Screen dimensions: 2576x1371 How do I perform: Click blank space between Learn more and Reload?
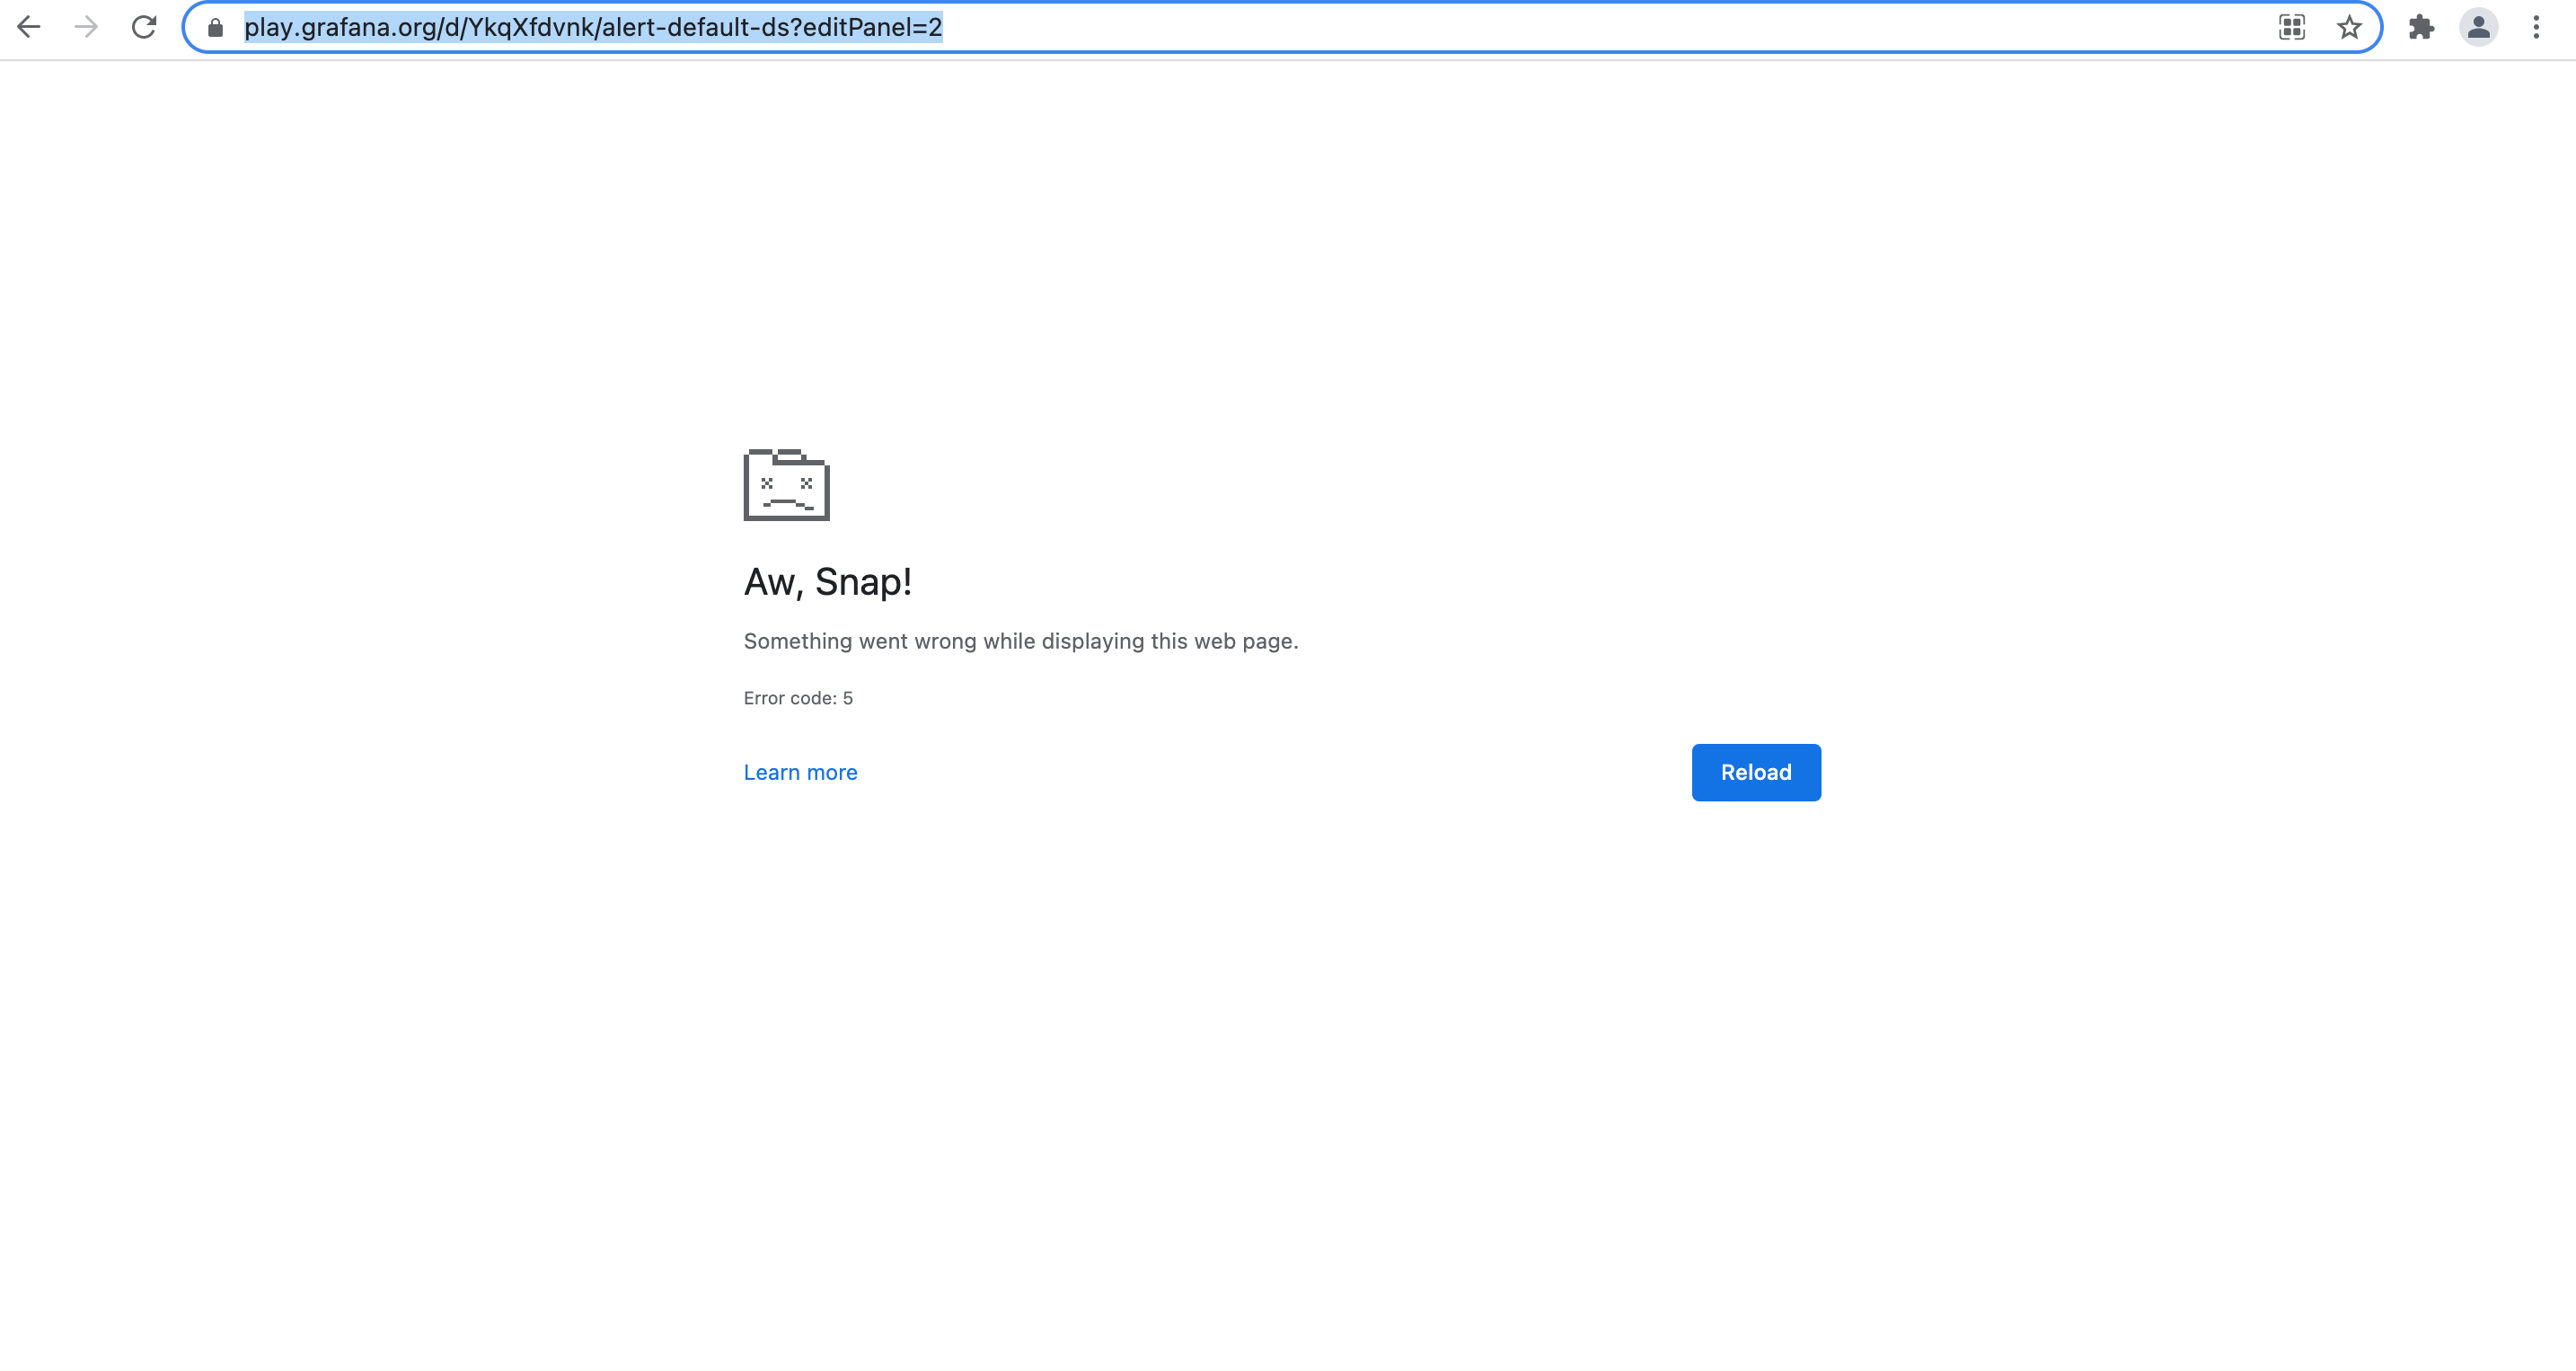(1270, 772)
